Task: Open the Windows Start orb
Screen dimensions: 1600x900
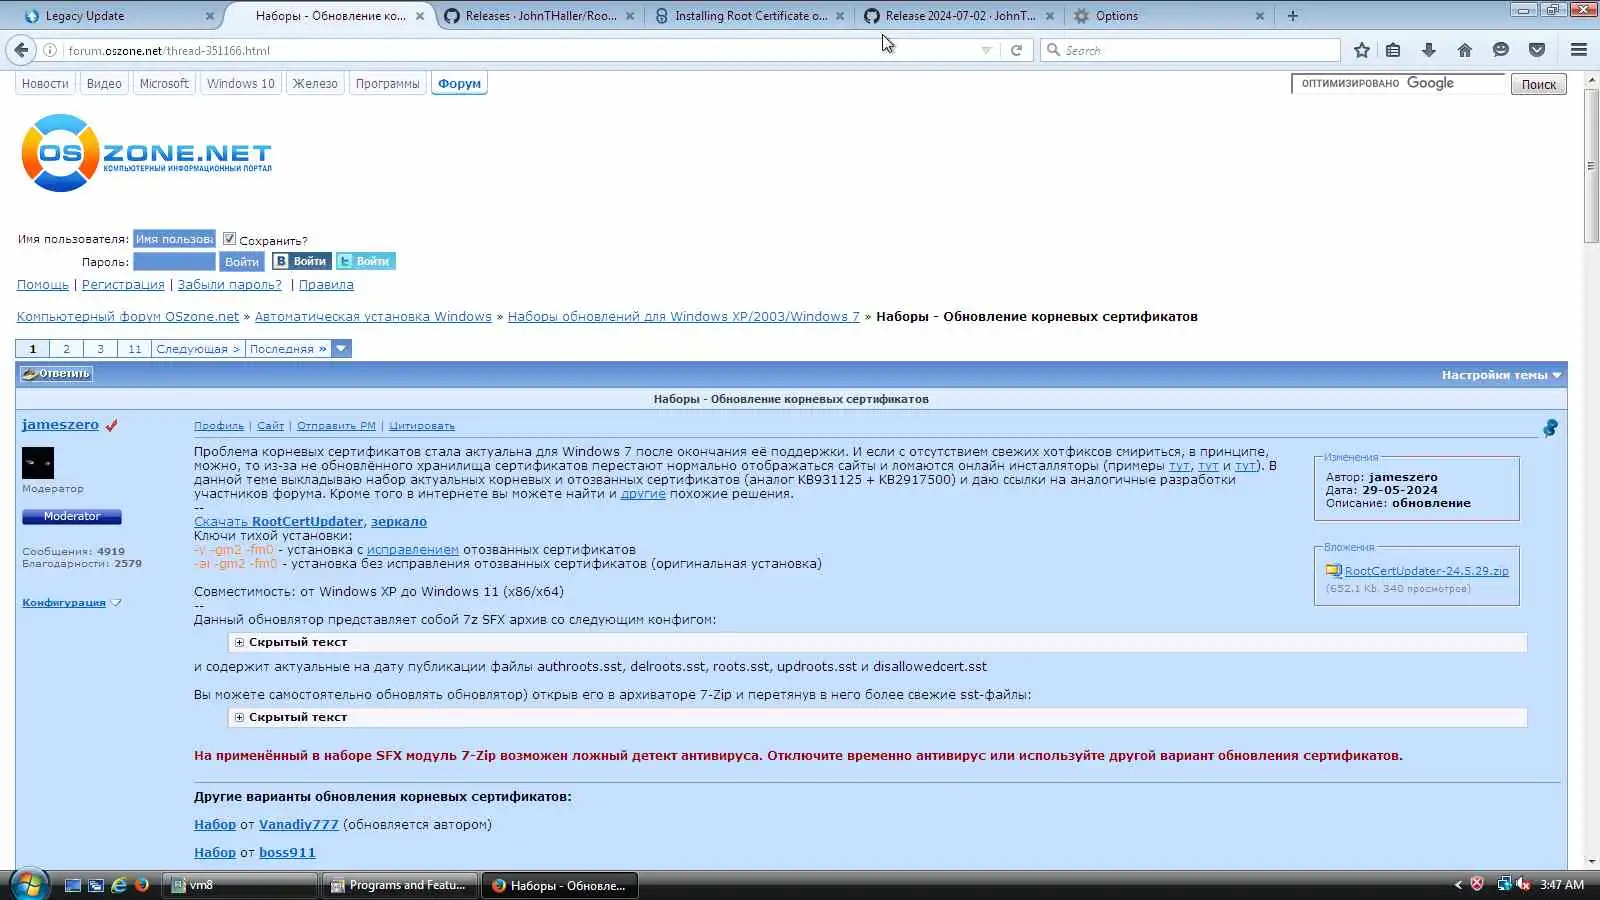Action: [29, 884]
